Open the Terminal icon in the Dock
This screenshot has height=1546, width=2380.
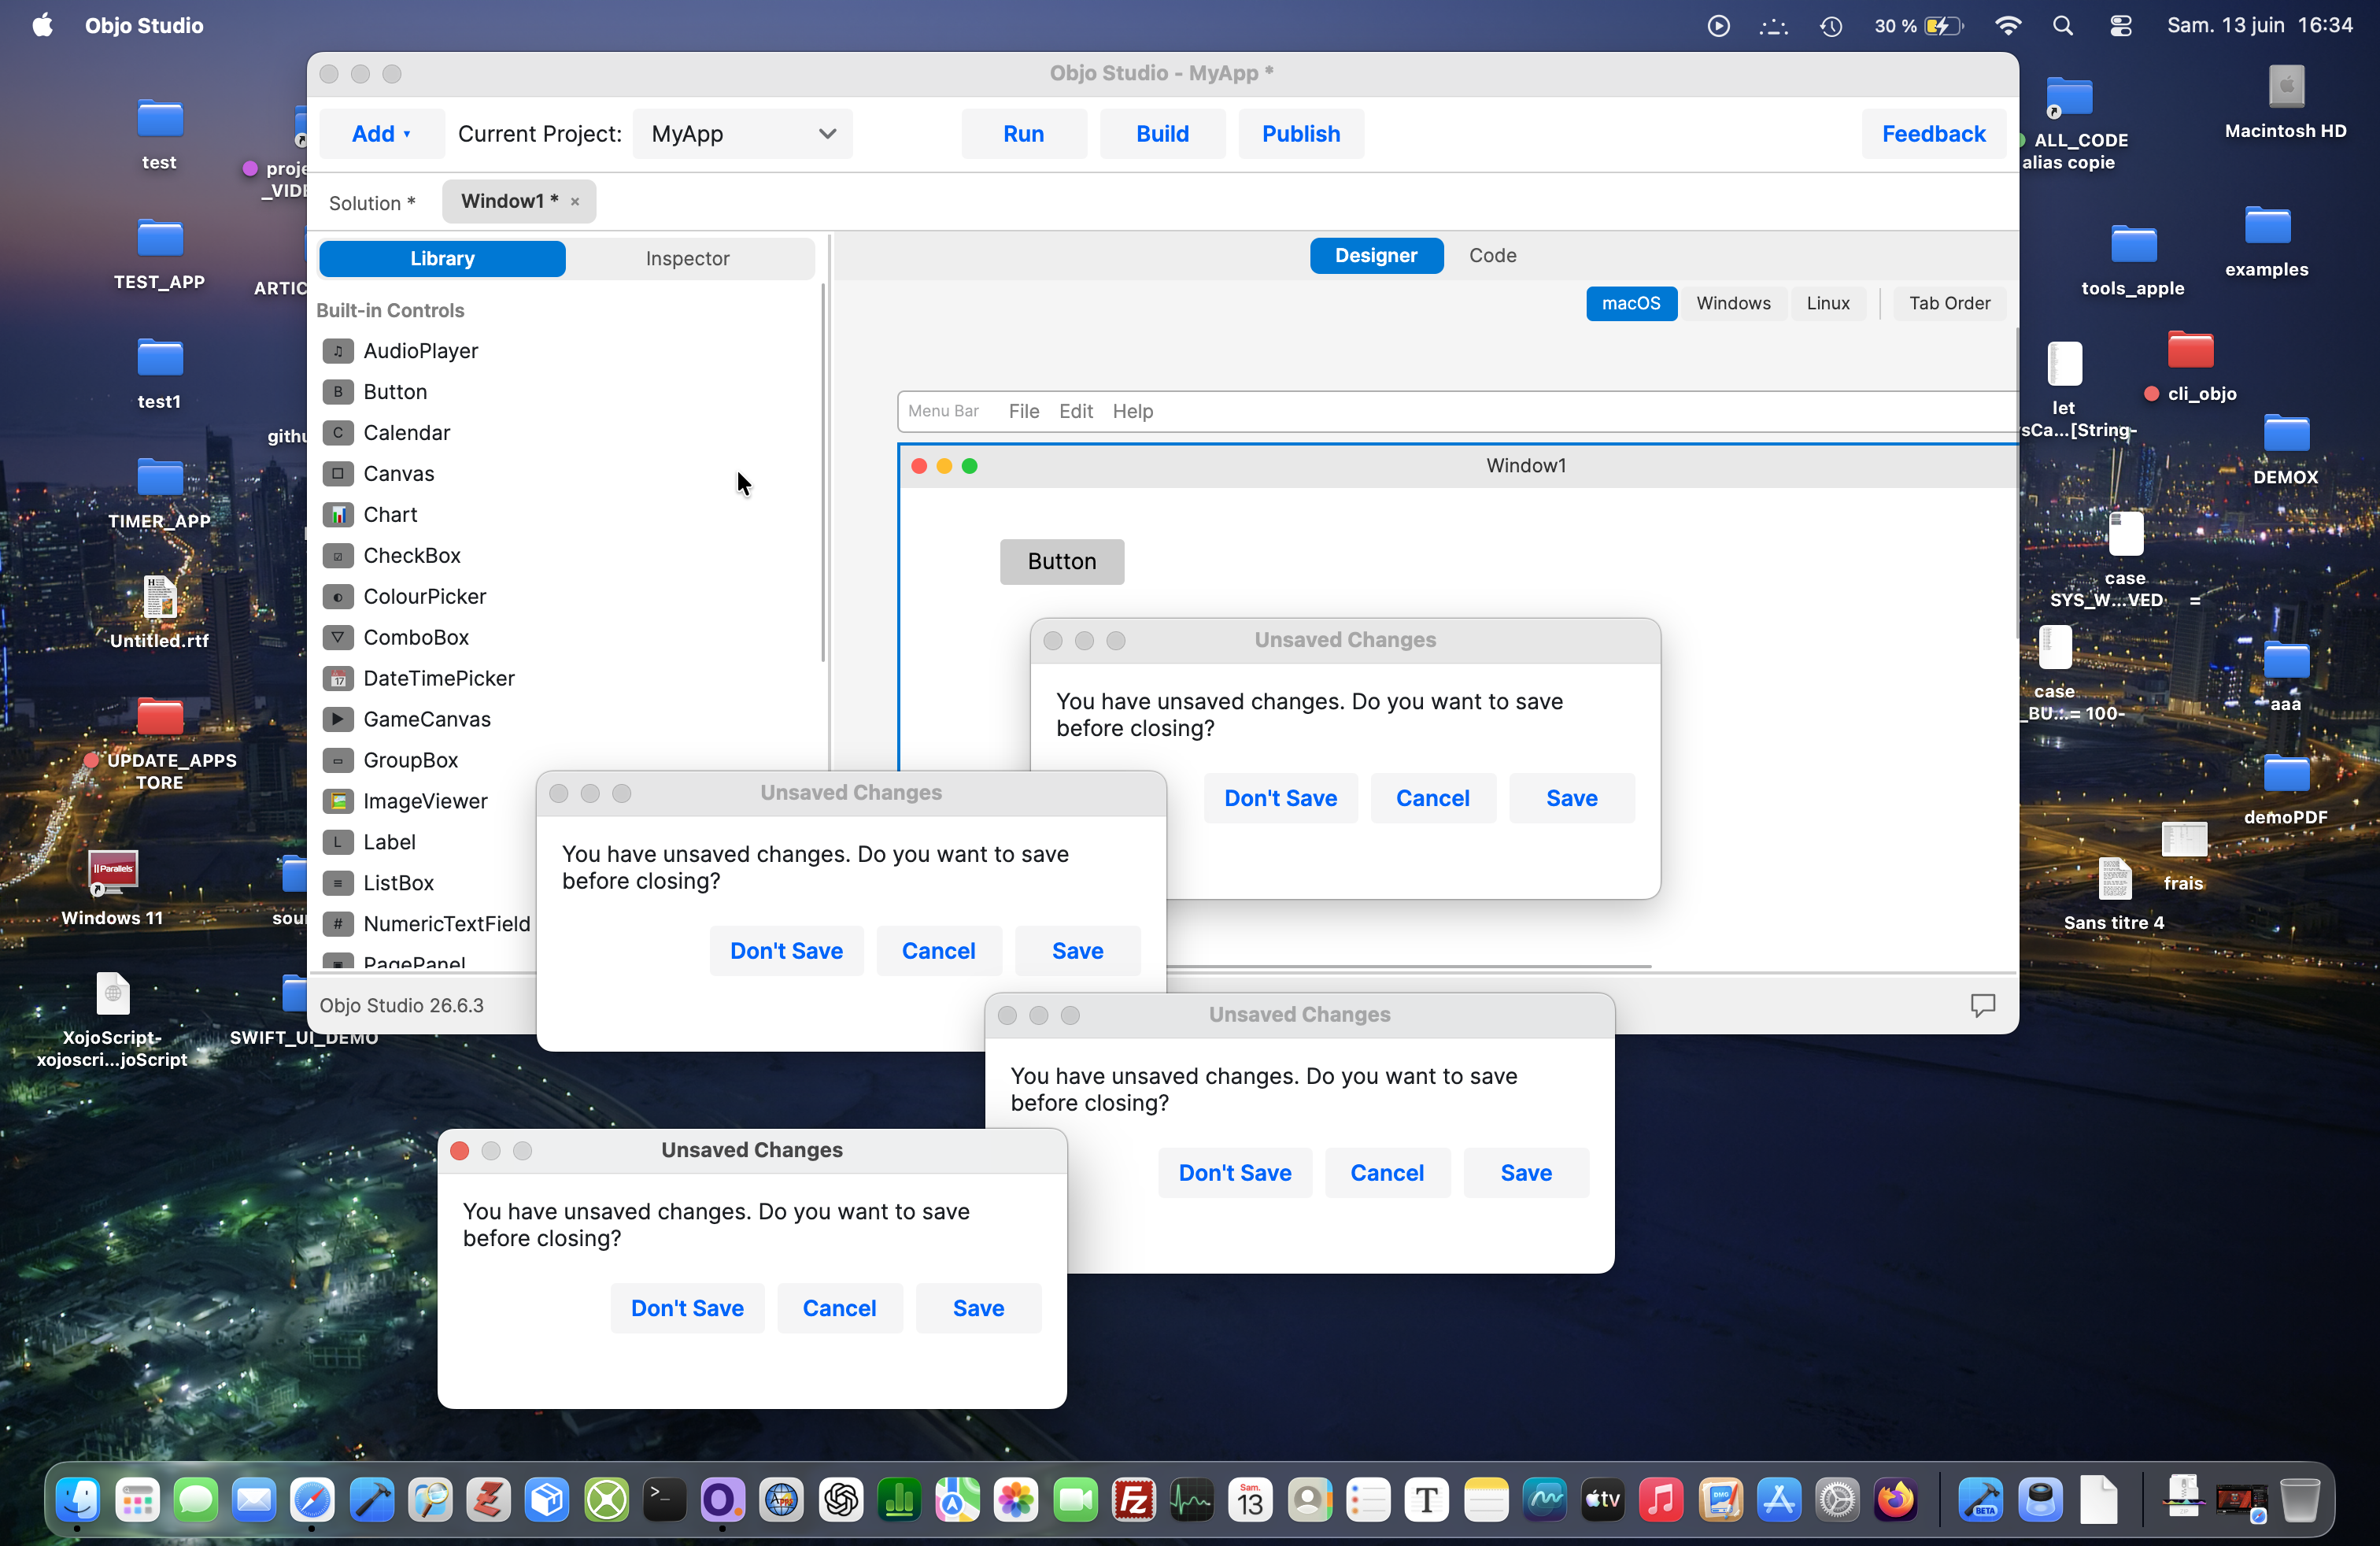pos(664,1500)
